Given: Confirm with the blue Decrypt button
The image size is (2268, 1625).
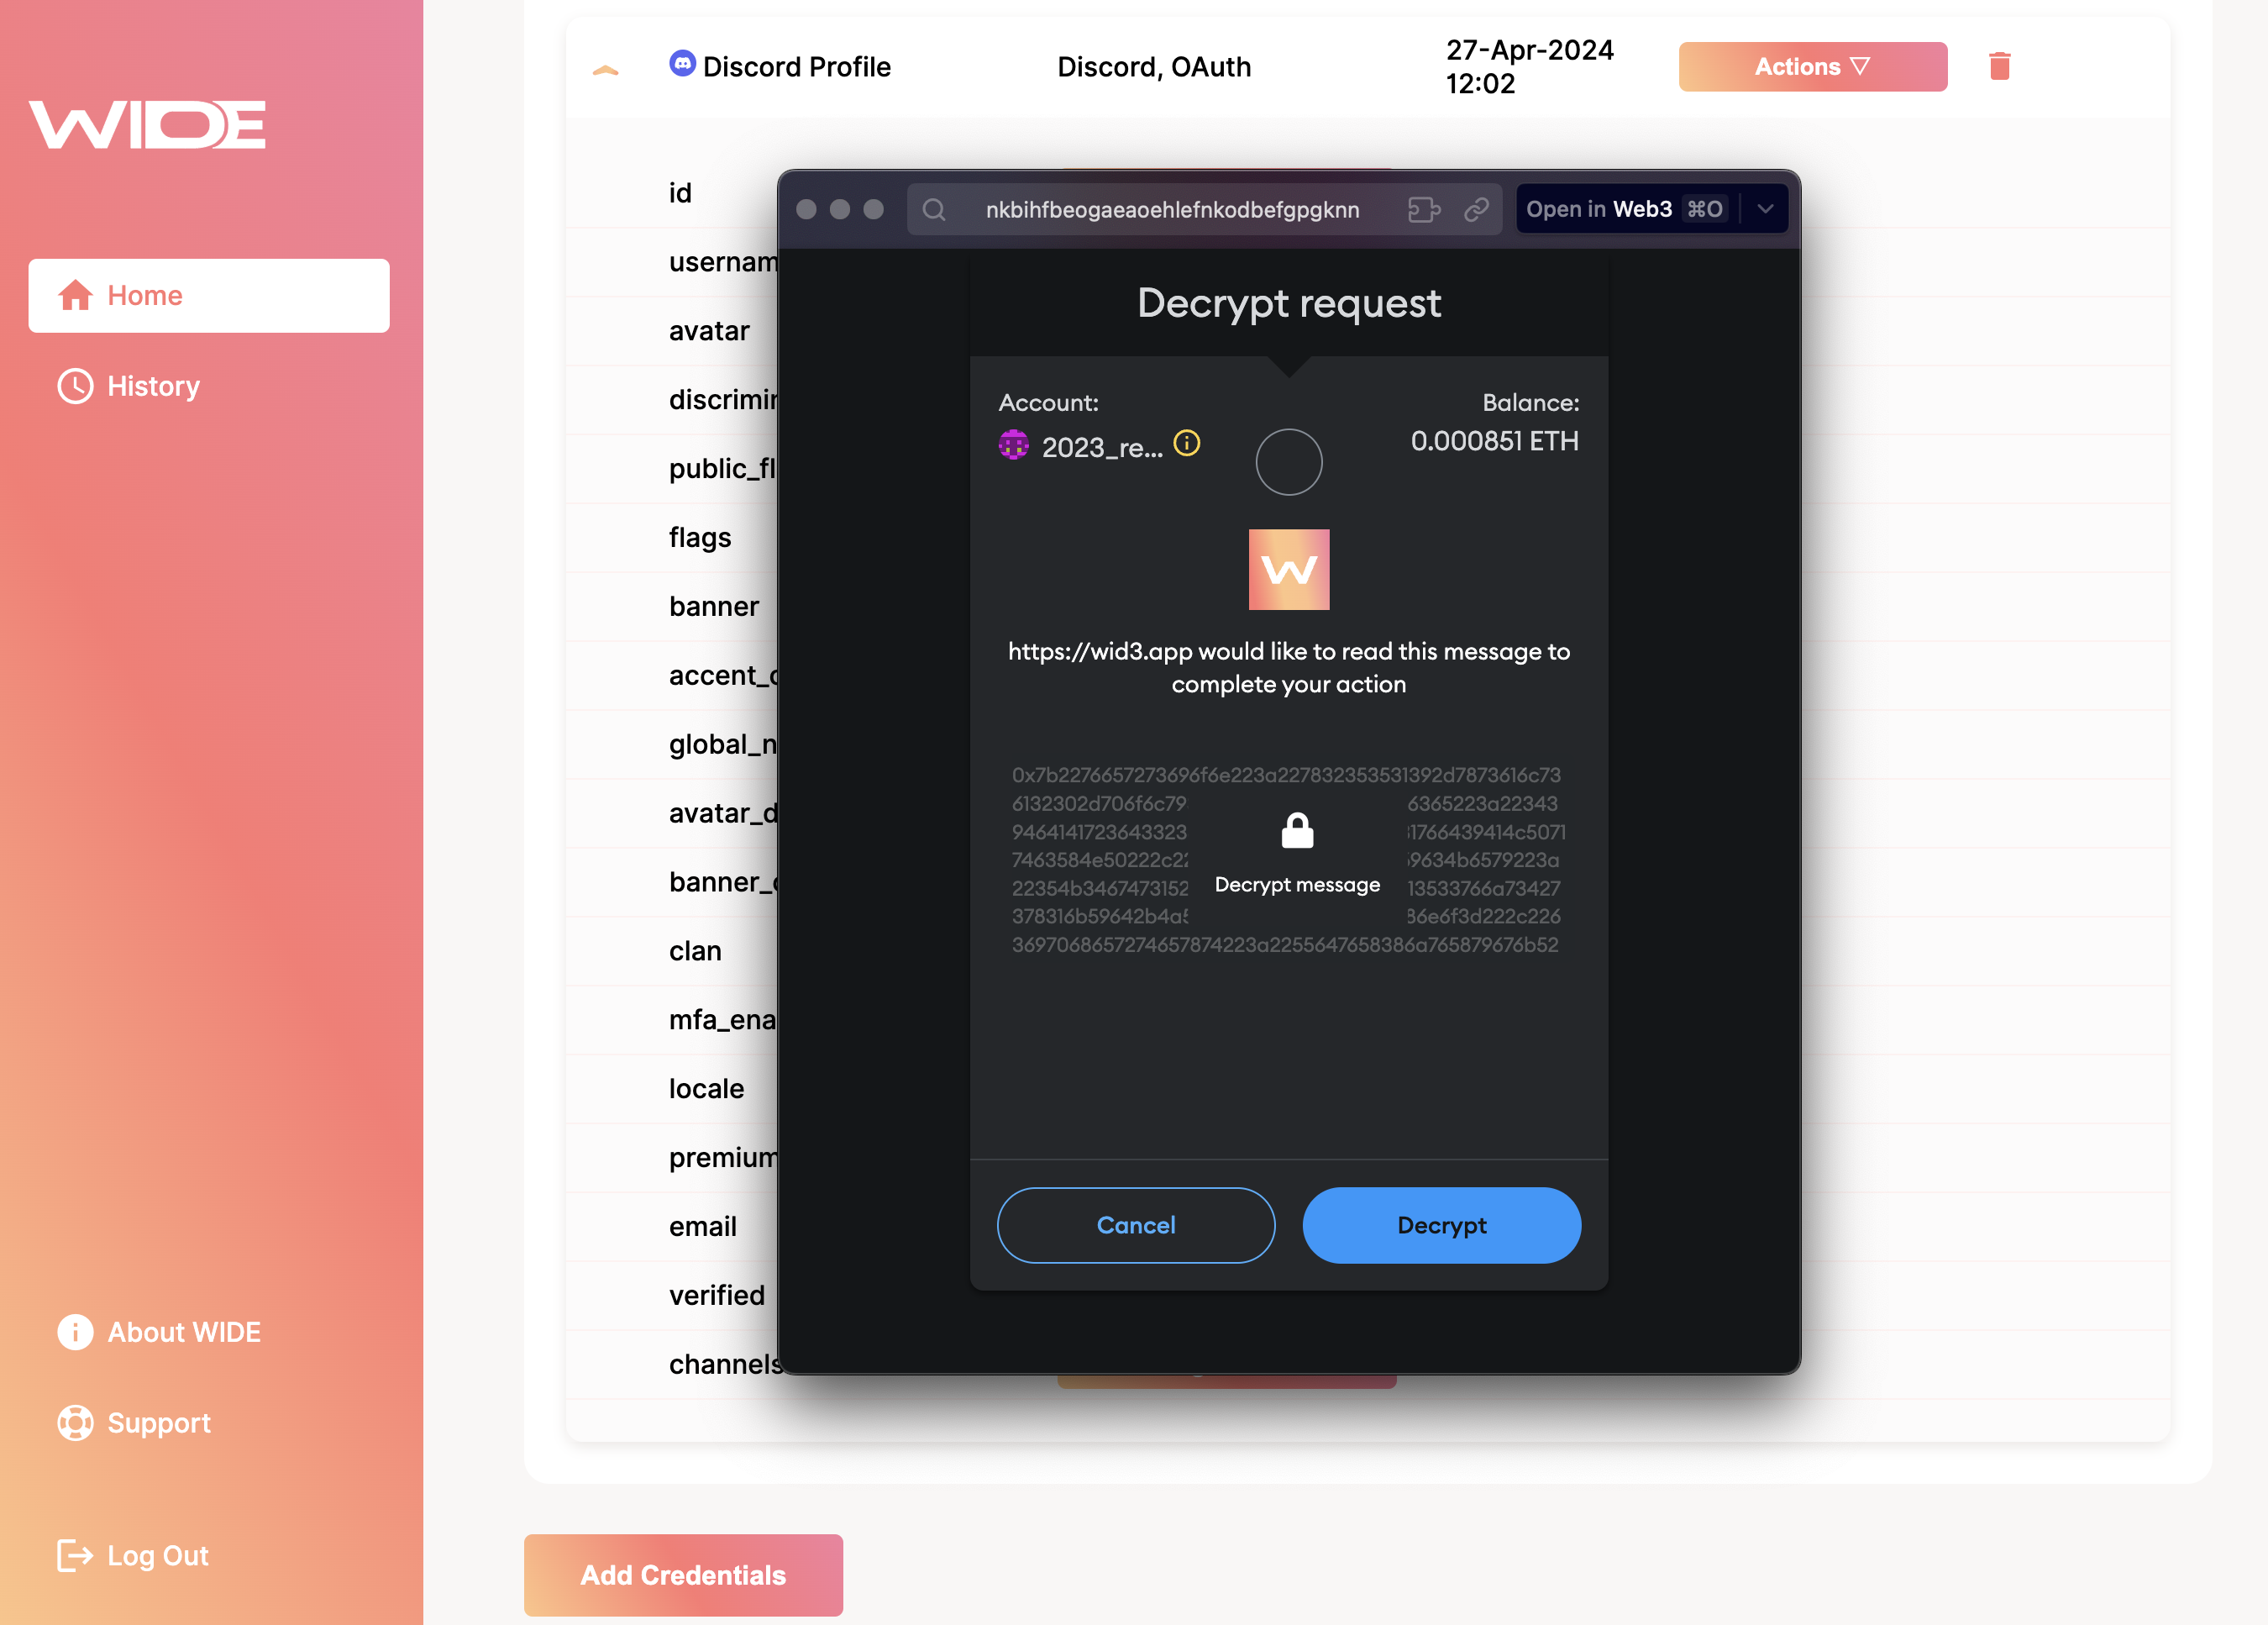Looking at the screenshot, I should (1441, 1225).
